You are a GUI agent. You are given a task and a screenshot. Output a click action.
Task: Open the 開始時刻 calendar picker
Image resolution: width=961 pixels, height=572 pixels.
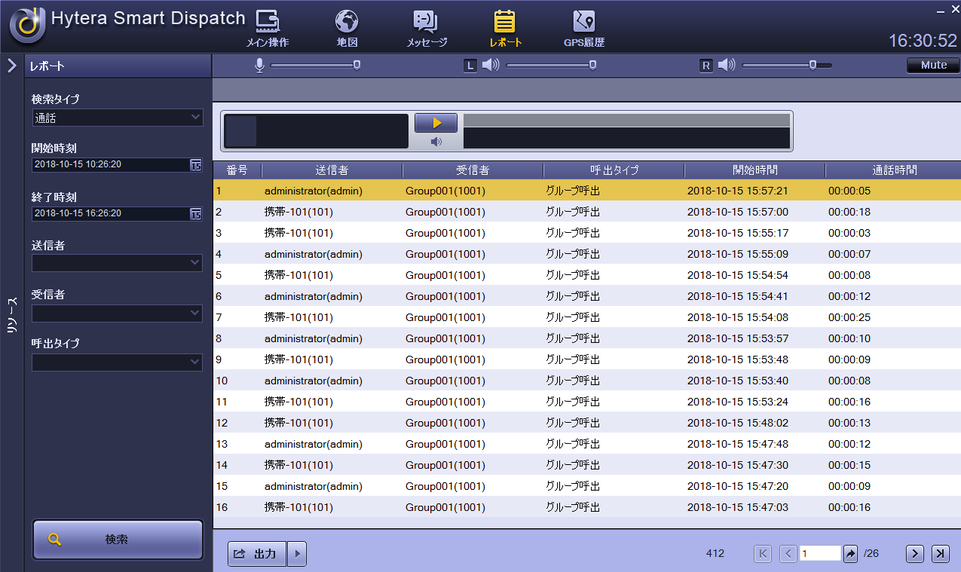196,164
